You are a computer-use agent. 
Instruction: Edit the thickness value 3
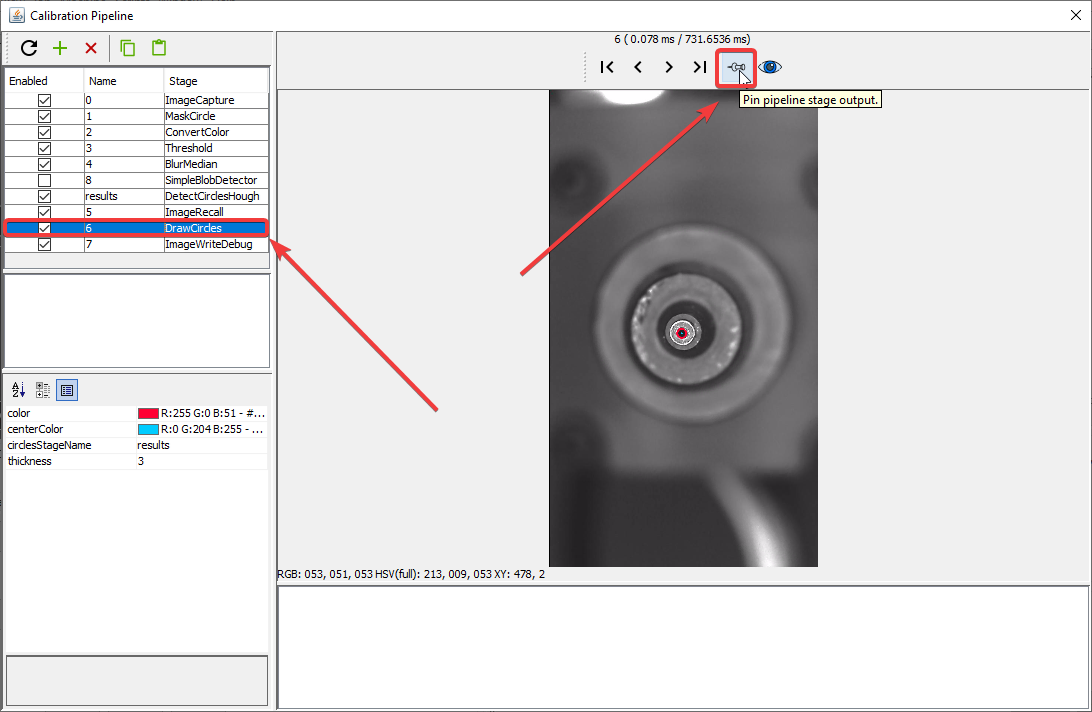pos(202,462)
